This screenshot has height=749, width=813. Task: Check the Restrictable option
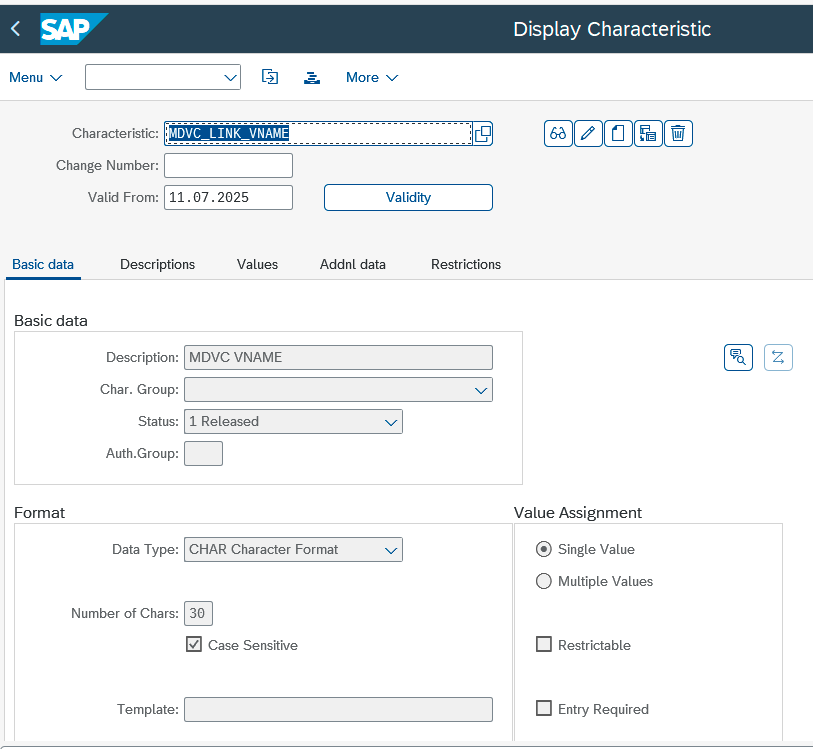(x=543, y=644)
